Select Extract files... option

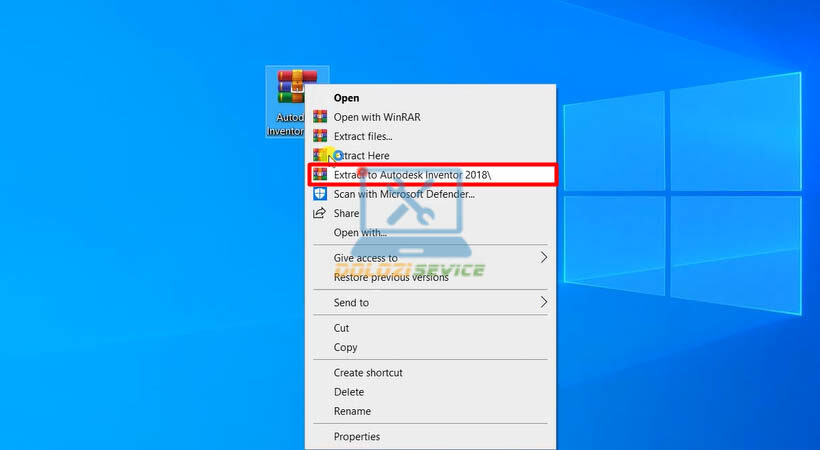point(363,136)
